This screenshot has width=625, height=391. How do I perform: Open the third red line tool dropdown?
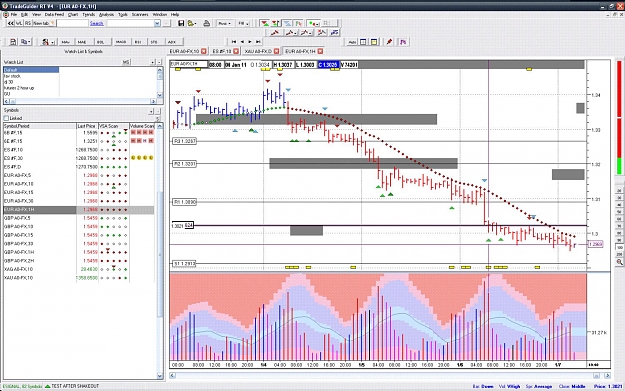tap(306, 33)
